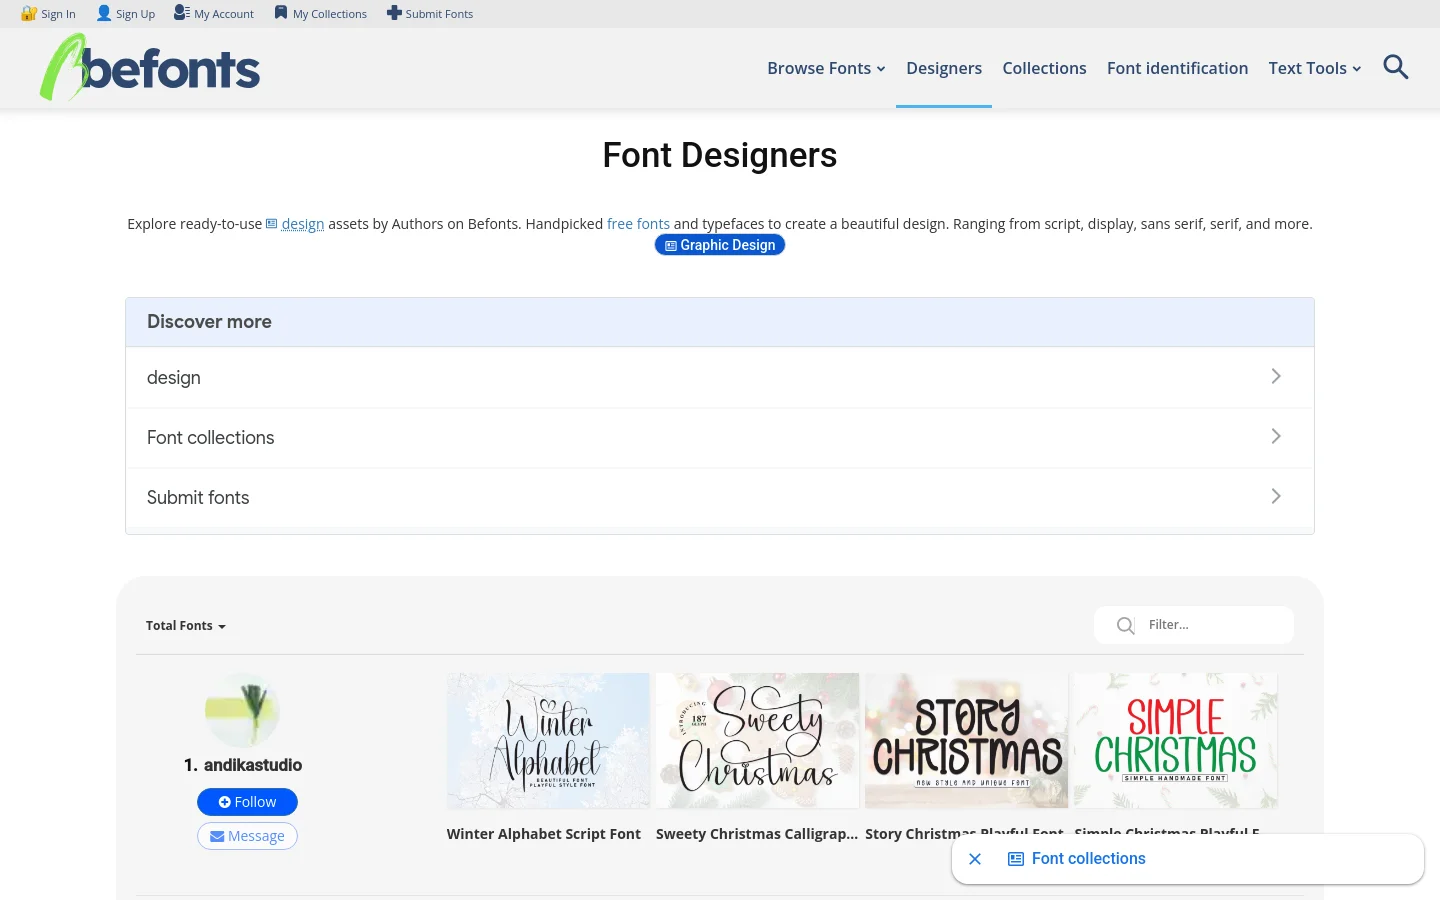
Task: Click the Submit fonts text in Discover more
Action: [198, 498]
